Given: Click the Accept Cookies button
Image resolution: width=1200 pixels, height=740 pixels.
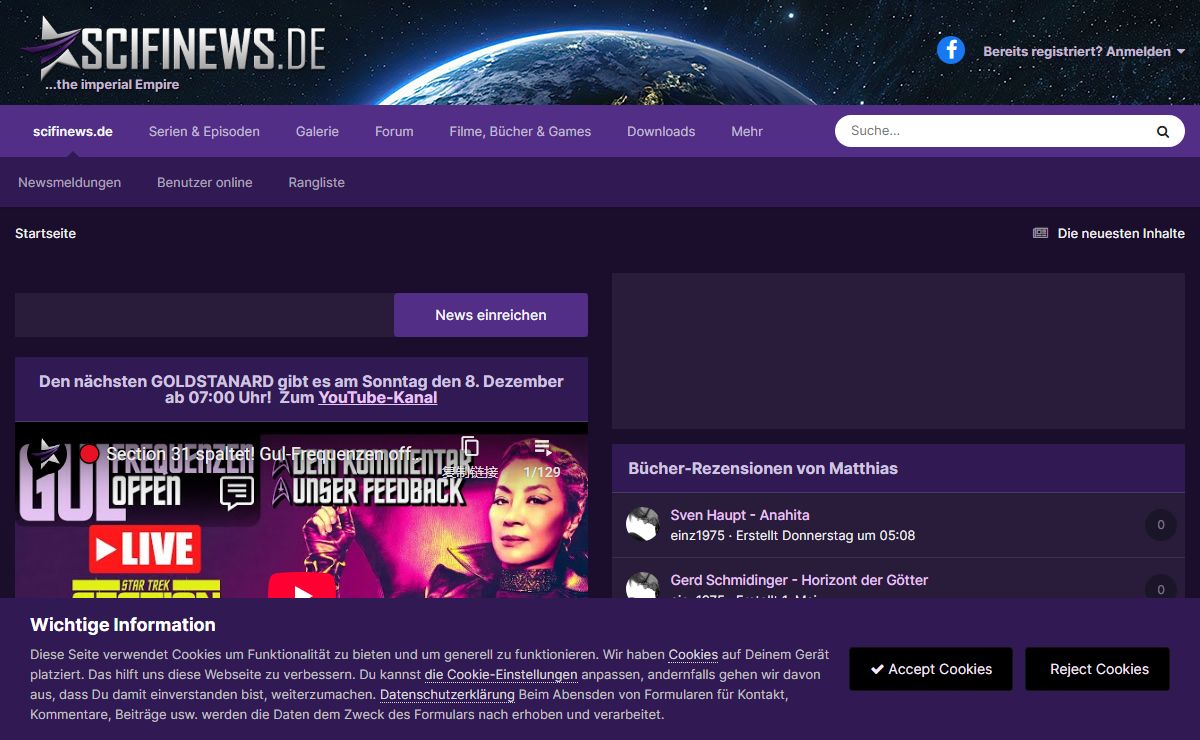Looking at the screenshot, I should (931, 669).
